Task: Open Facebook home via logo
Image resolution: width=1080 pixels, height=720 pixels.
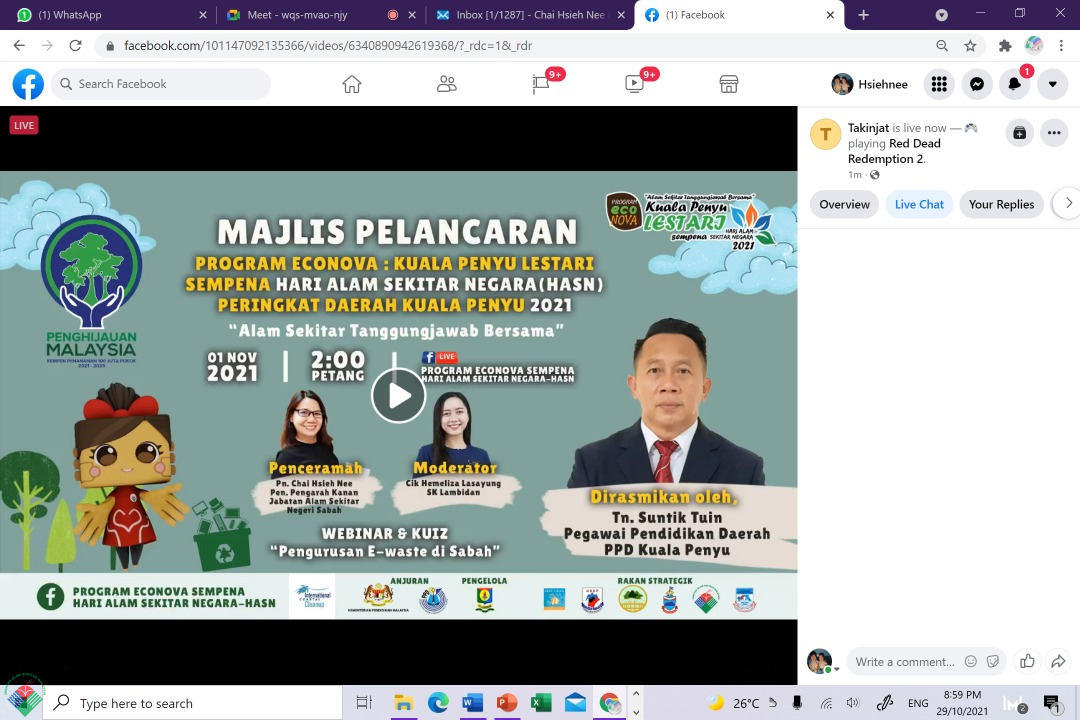Action: click(28, 84)
